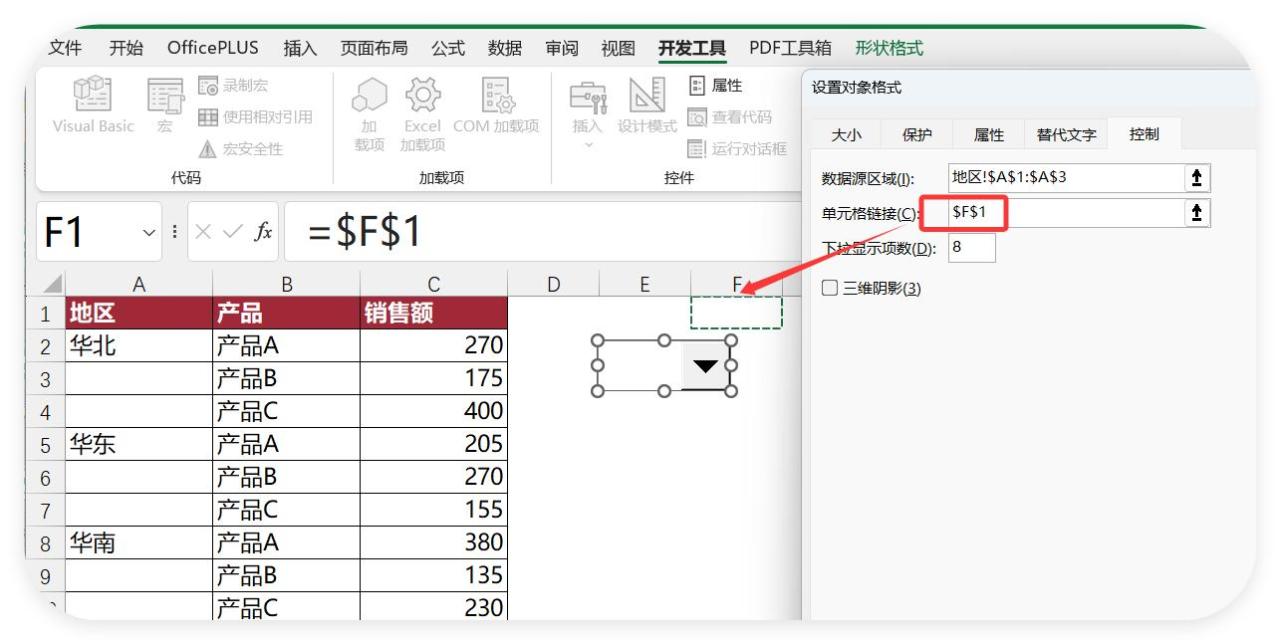Click the 数据源区域 input field
The width and height of the screenshot is (1280, 644).
tap(1064, 178)
